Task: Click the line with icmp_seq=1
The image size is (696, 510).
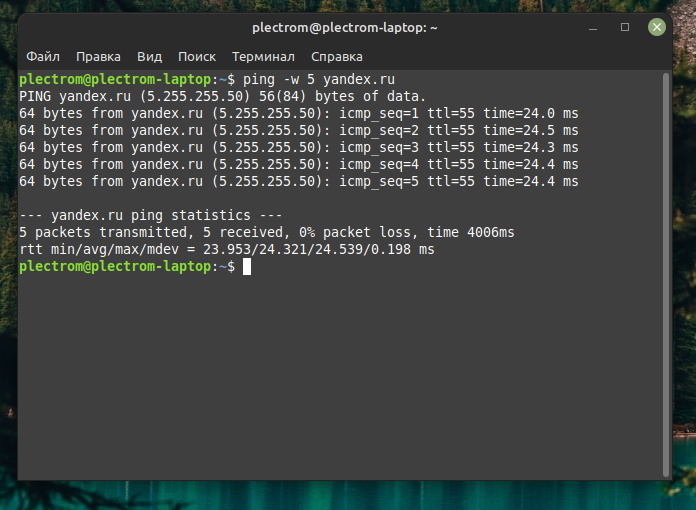Action: [x=299, y=113]
